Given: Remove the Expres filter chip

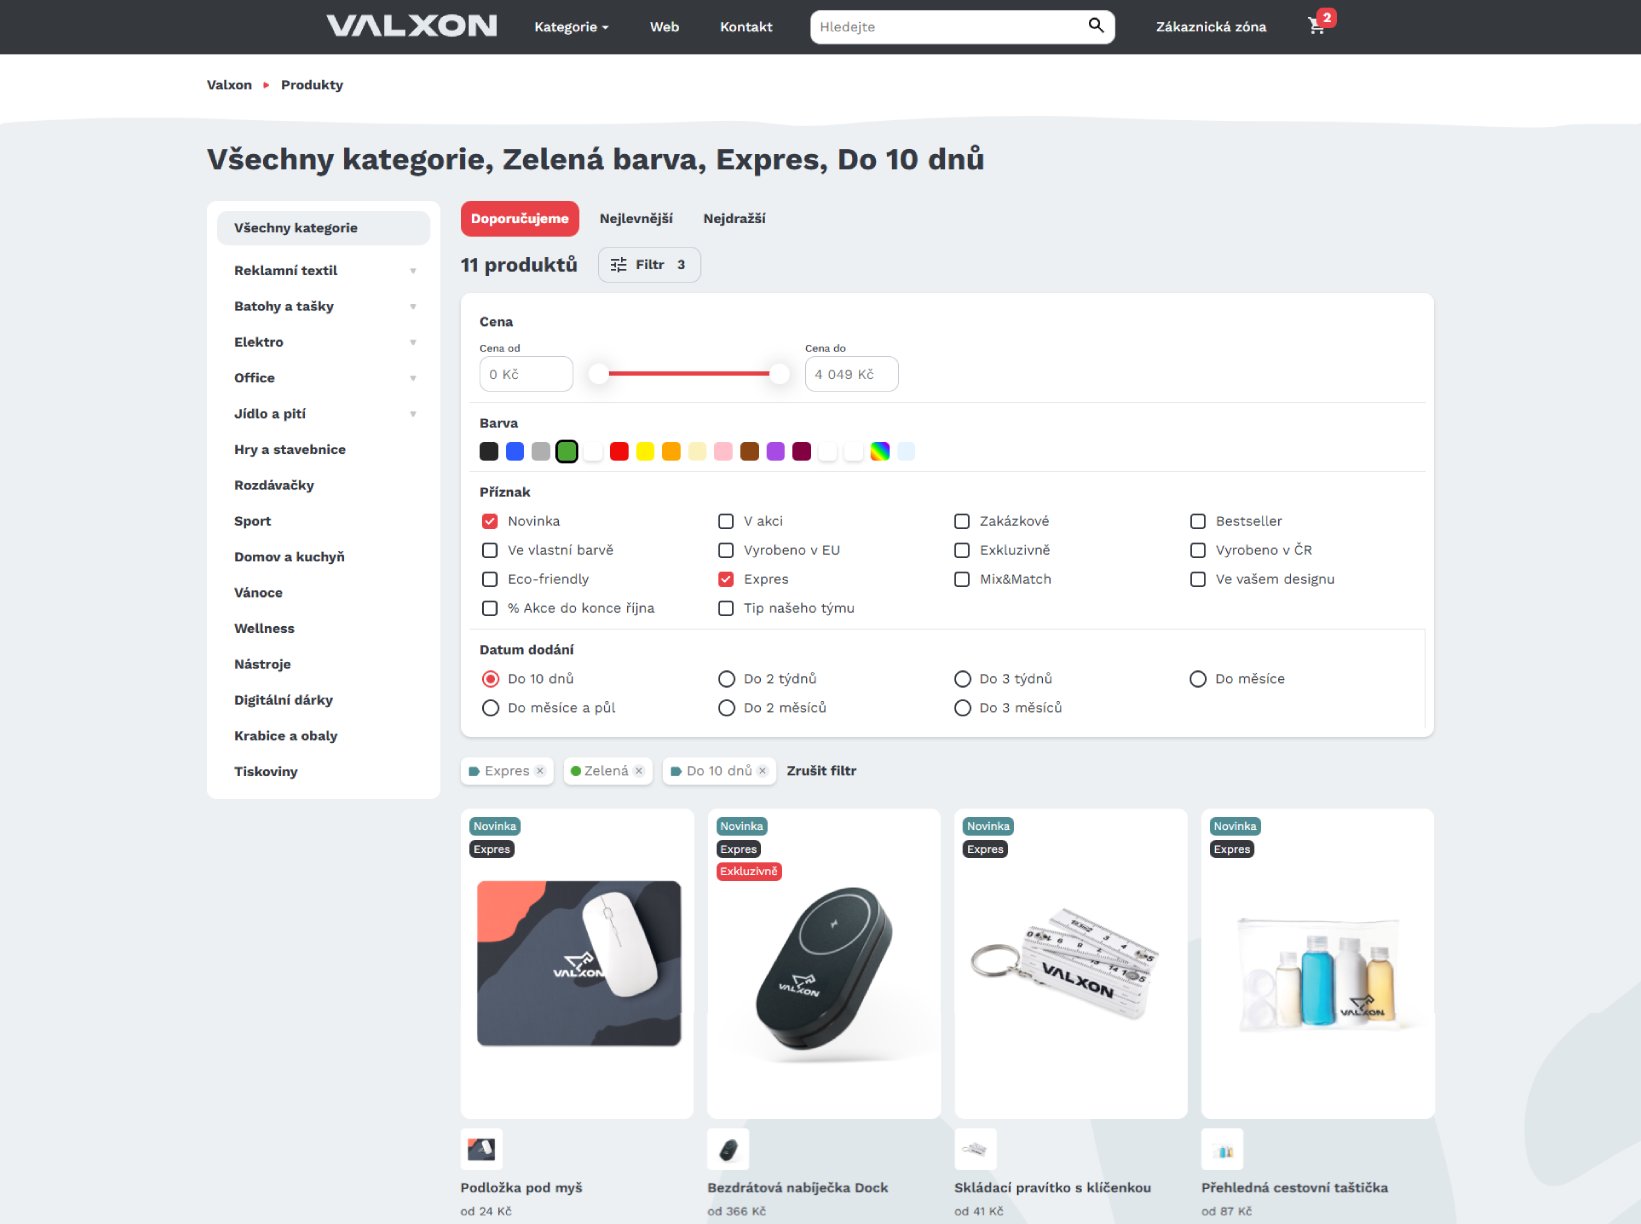Looking at the screenshot, I should [540, 771].
